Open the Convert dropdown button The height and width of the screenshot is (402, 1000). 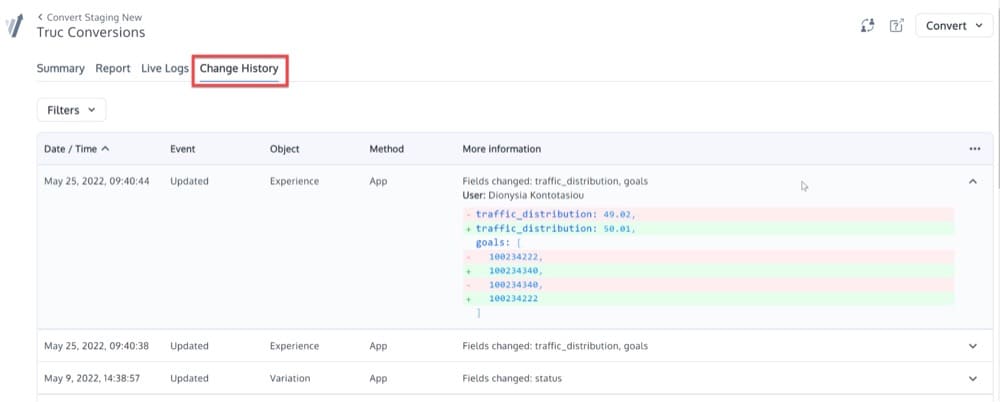click(x=954, y=26)
